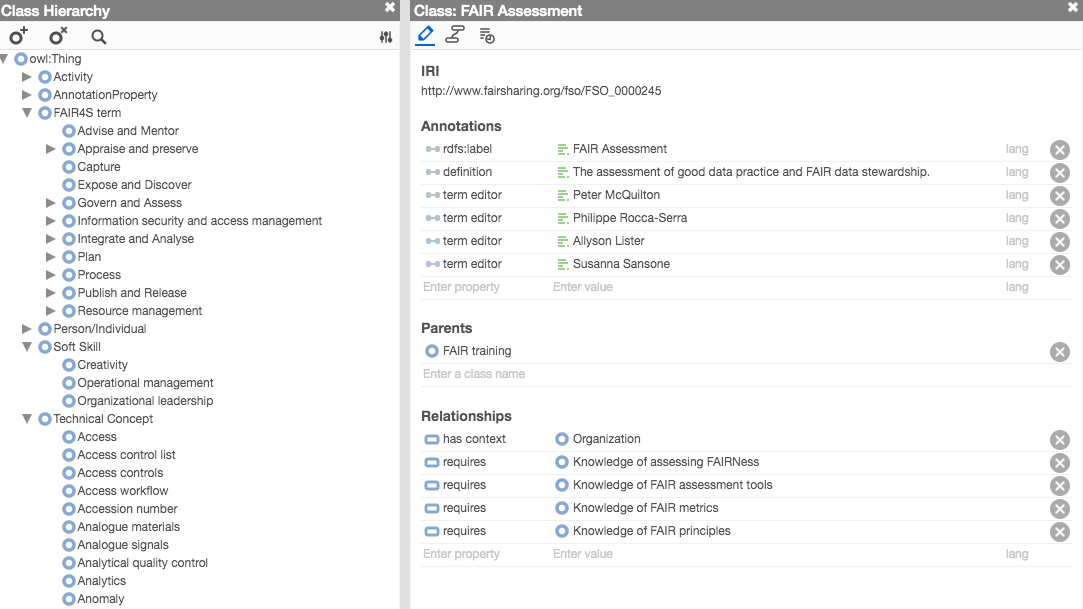The image size is (1083, 609).
Task: Collapse the Soft Skill branch
Action: 27,347
